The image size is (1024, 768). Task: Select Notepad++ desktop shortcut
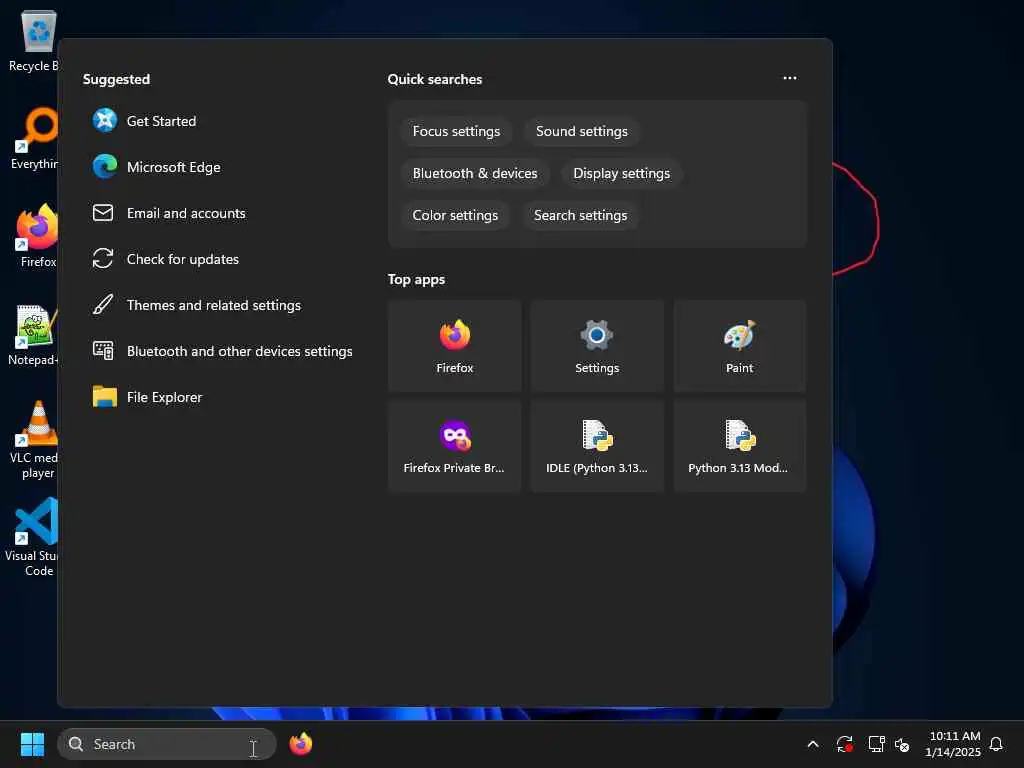[33, 335]
